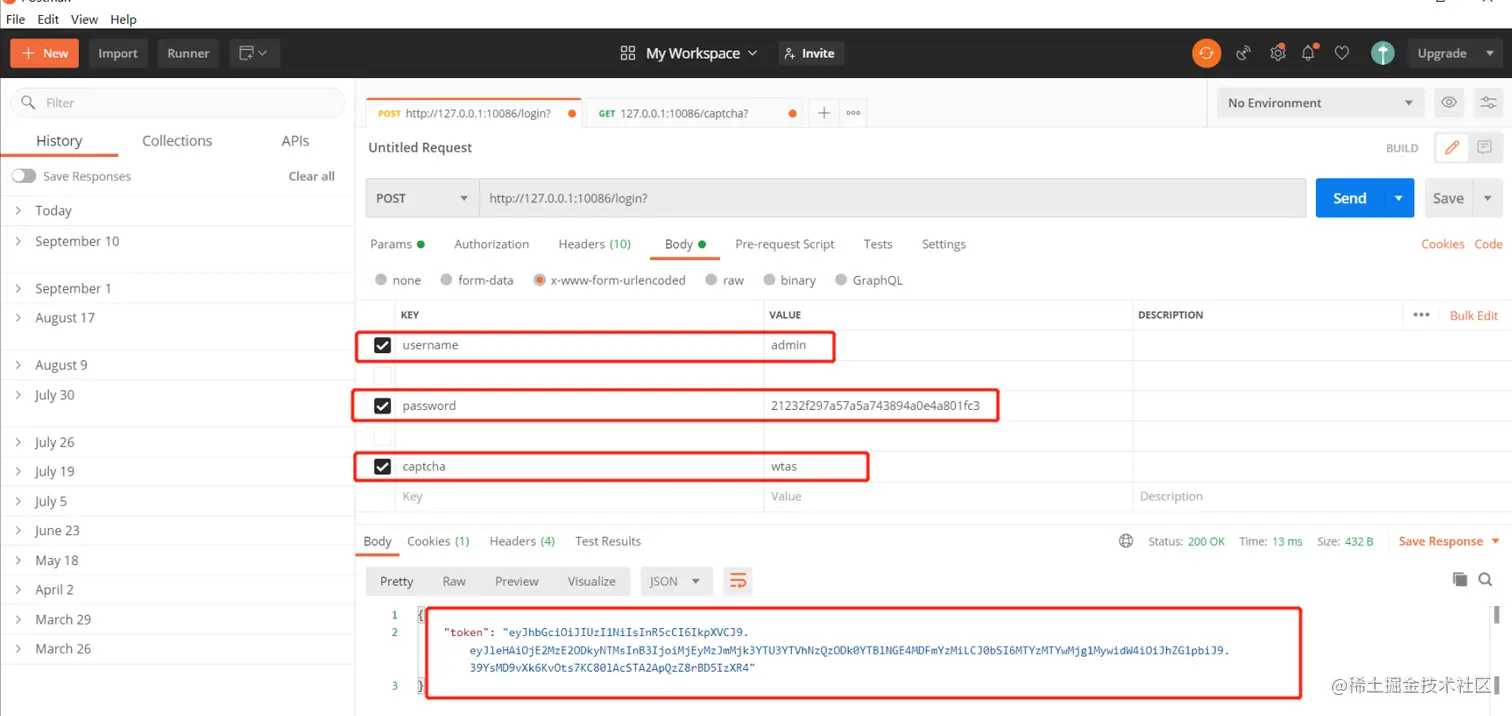Viewport: 1512px width, 716px height.
Task: Select form-data body type
Action: 447,280
